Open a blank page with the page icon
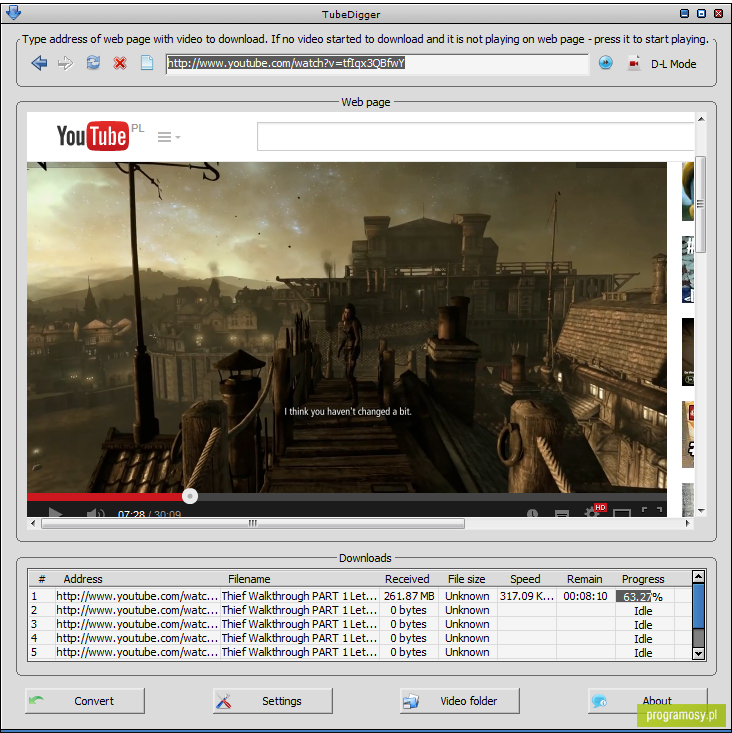The height and width of the screenshot is (733, 732). 147,63
